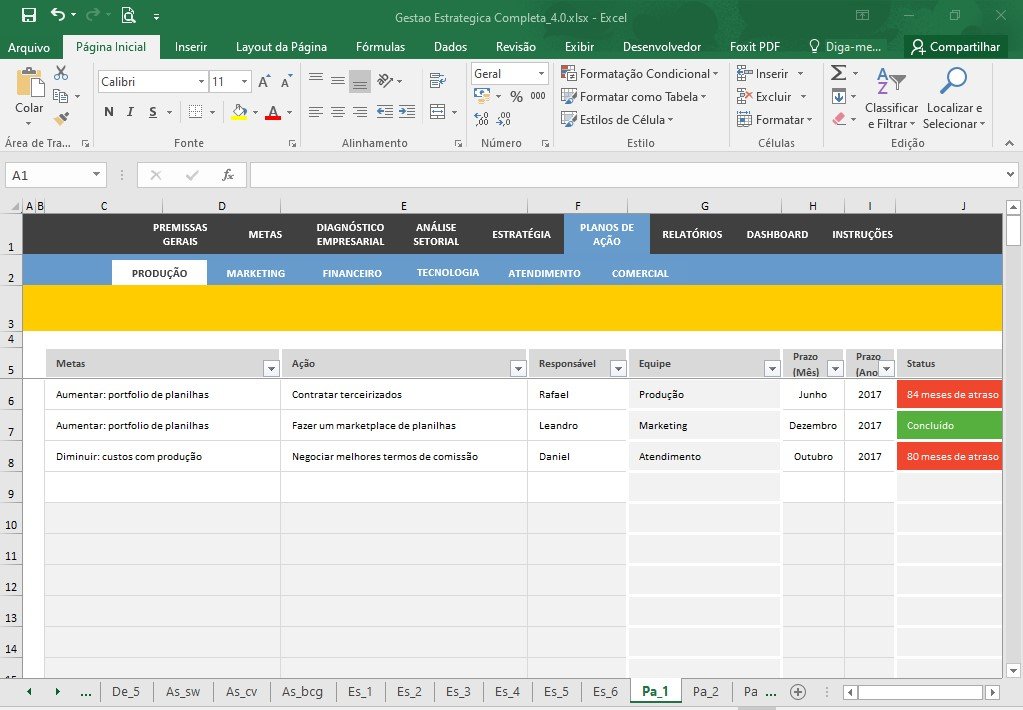Viewport: 1023px width, 710px height.
Task: Decrease decimal places
Action: pyautogui.click(x=503, y=119)
